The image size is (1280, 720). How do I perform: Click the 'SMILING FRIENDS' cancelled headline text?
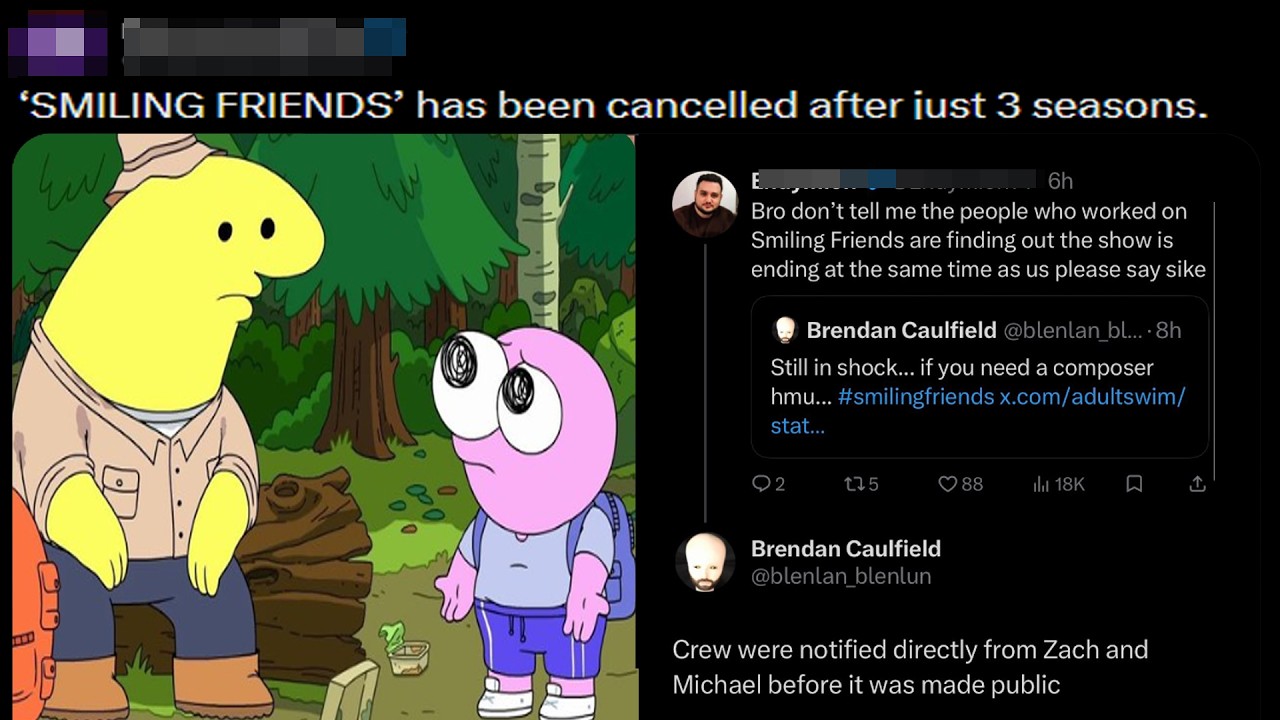[614, 104]
